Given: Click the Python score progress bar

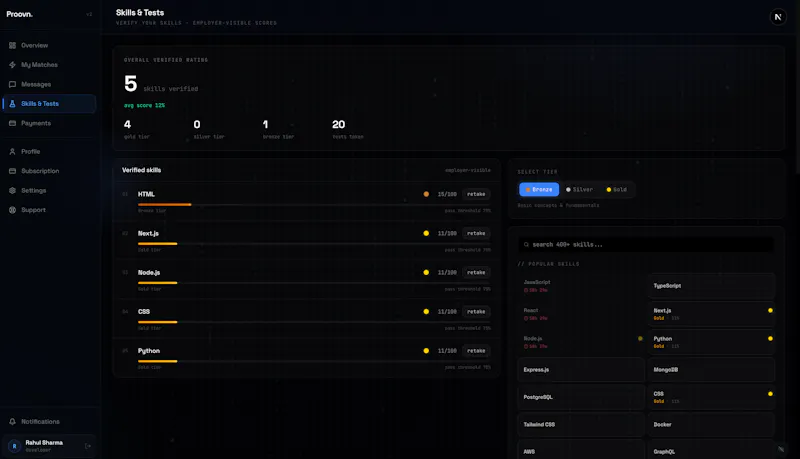Looking at the screenshot, I should [314, 361].
